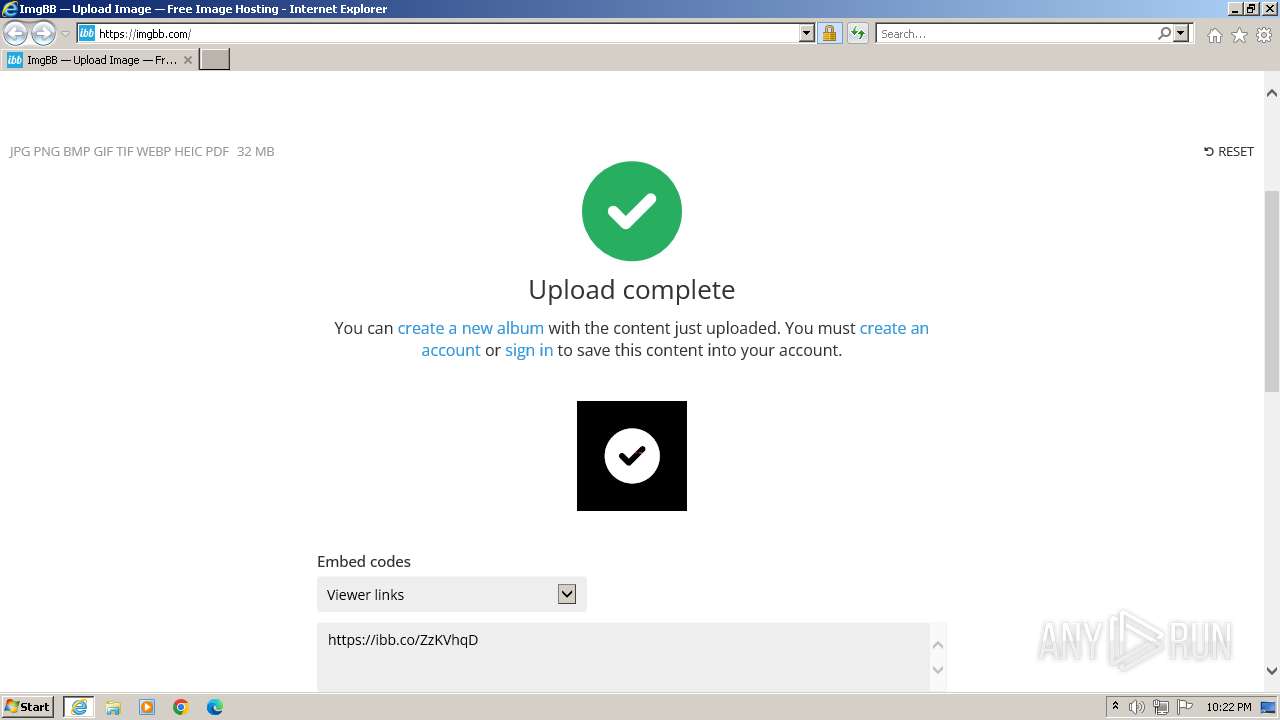1280x720 pixels.
Task: Select the https://ibb.co/ZzKVhqD link text box
Action: tap(623, 657)
